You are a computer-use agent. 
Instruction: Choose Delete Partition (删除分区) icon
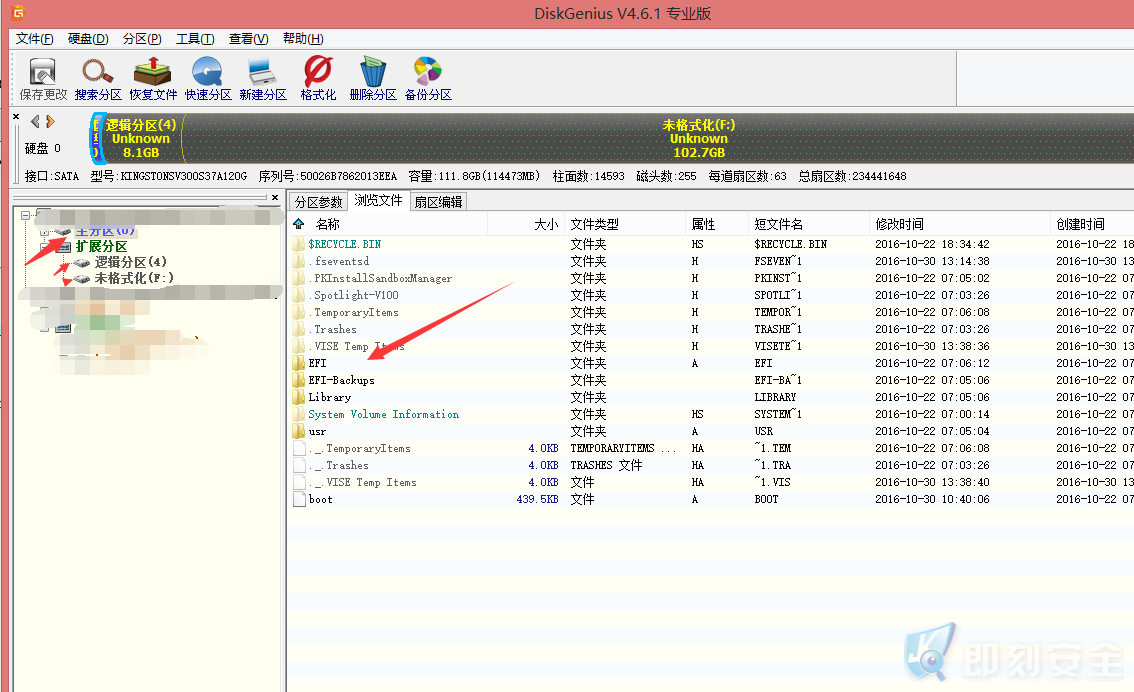pyautogui.click(x=373, y=79)
